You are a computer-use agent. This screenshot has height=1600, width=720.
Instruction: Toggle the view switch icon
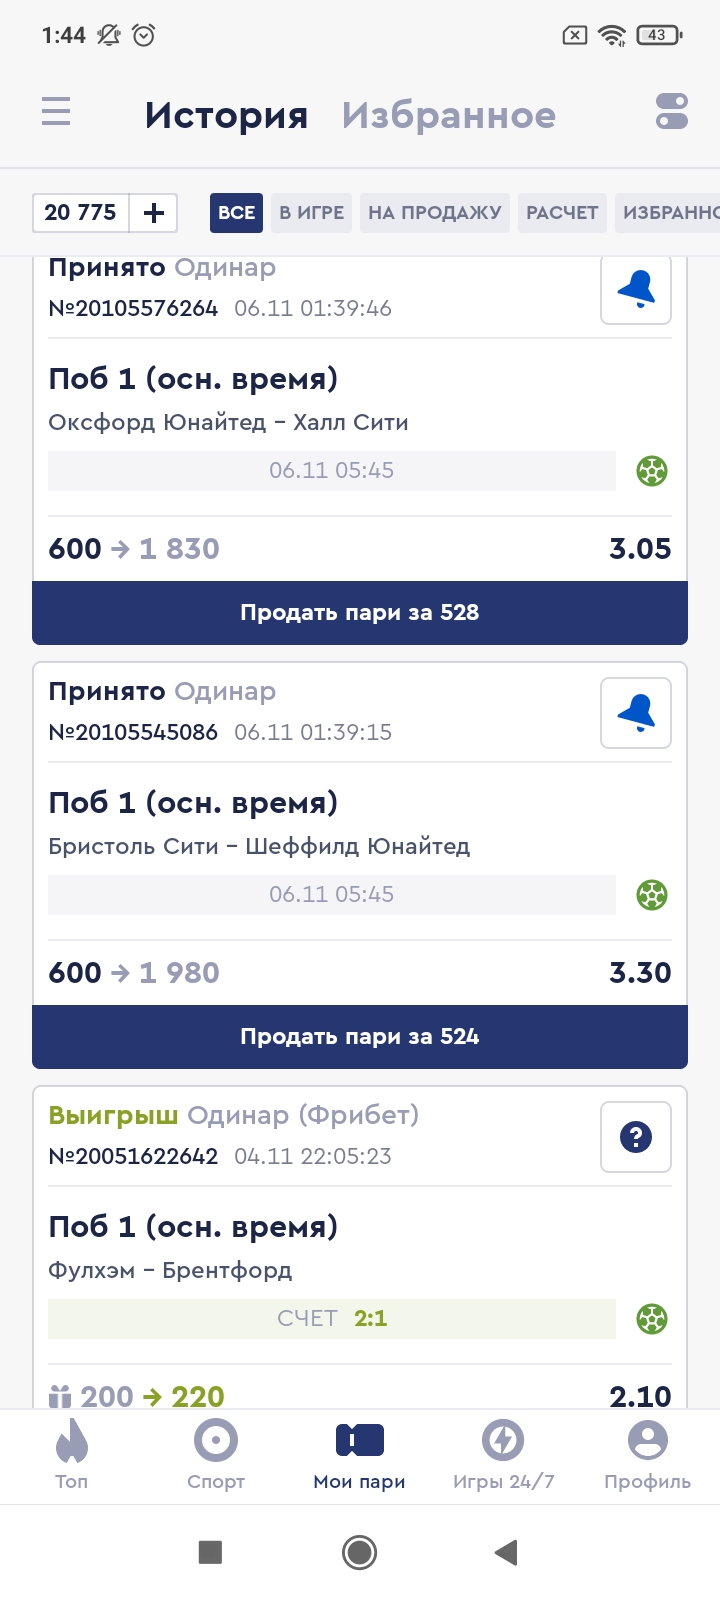(x=672, y=111)
